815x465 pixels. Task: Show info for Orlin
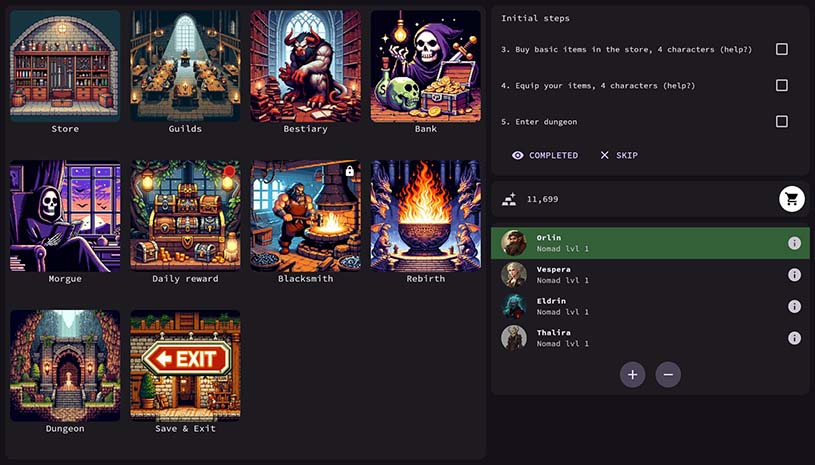pos(794,243)
